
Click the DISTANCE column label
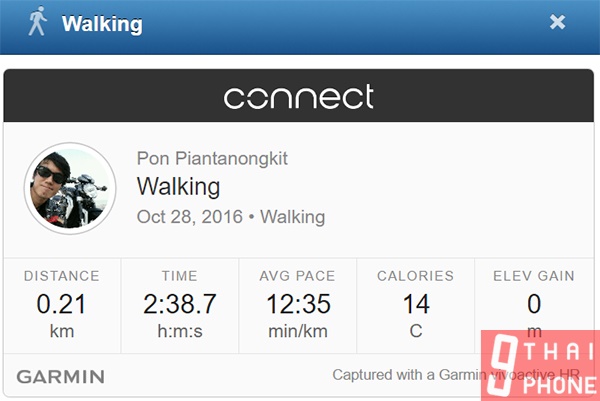pyautogui.click(x=62, y=276)
